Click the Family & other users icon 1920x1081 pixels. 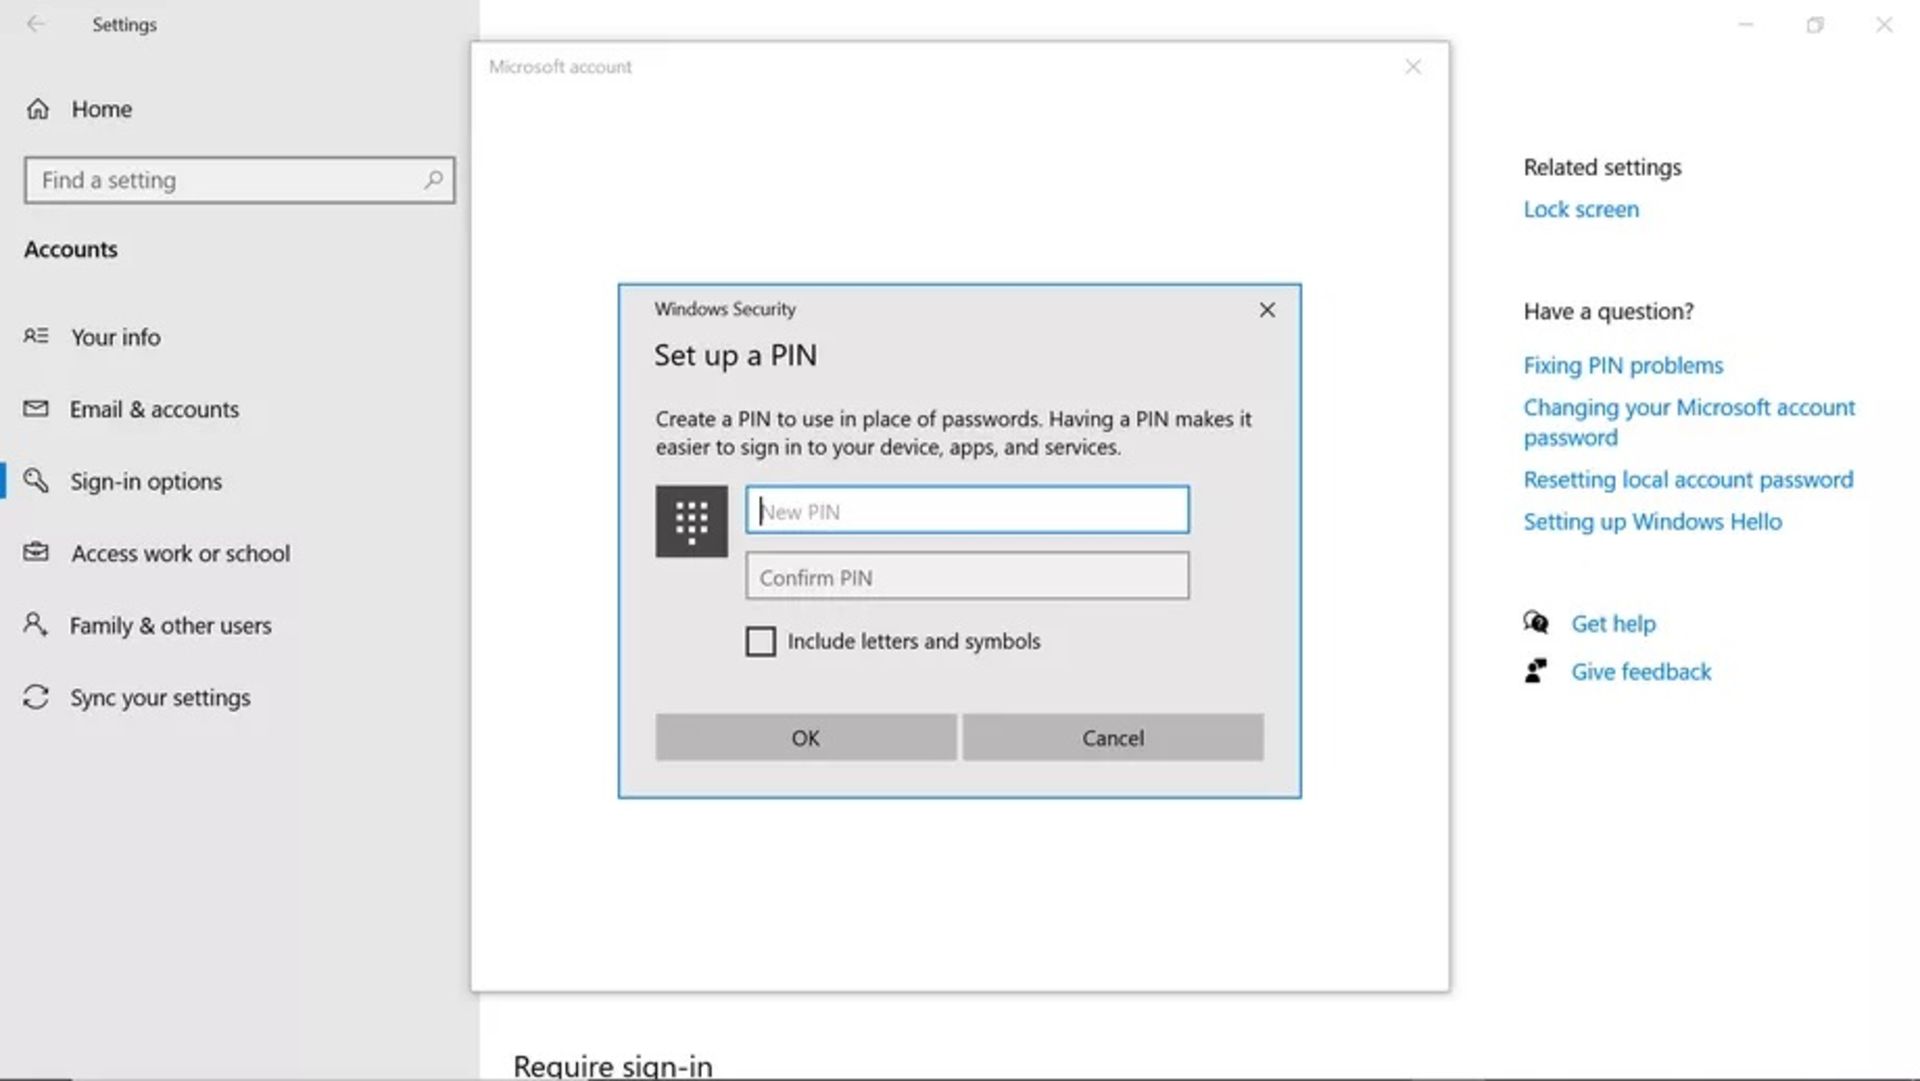tap(37, 624)
